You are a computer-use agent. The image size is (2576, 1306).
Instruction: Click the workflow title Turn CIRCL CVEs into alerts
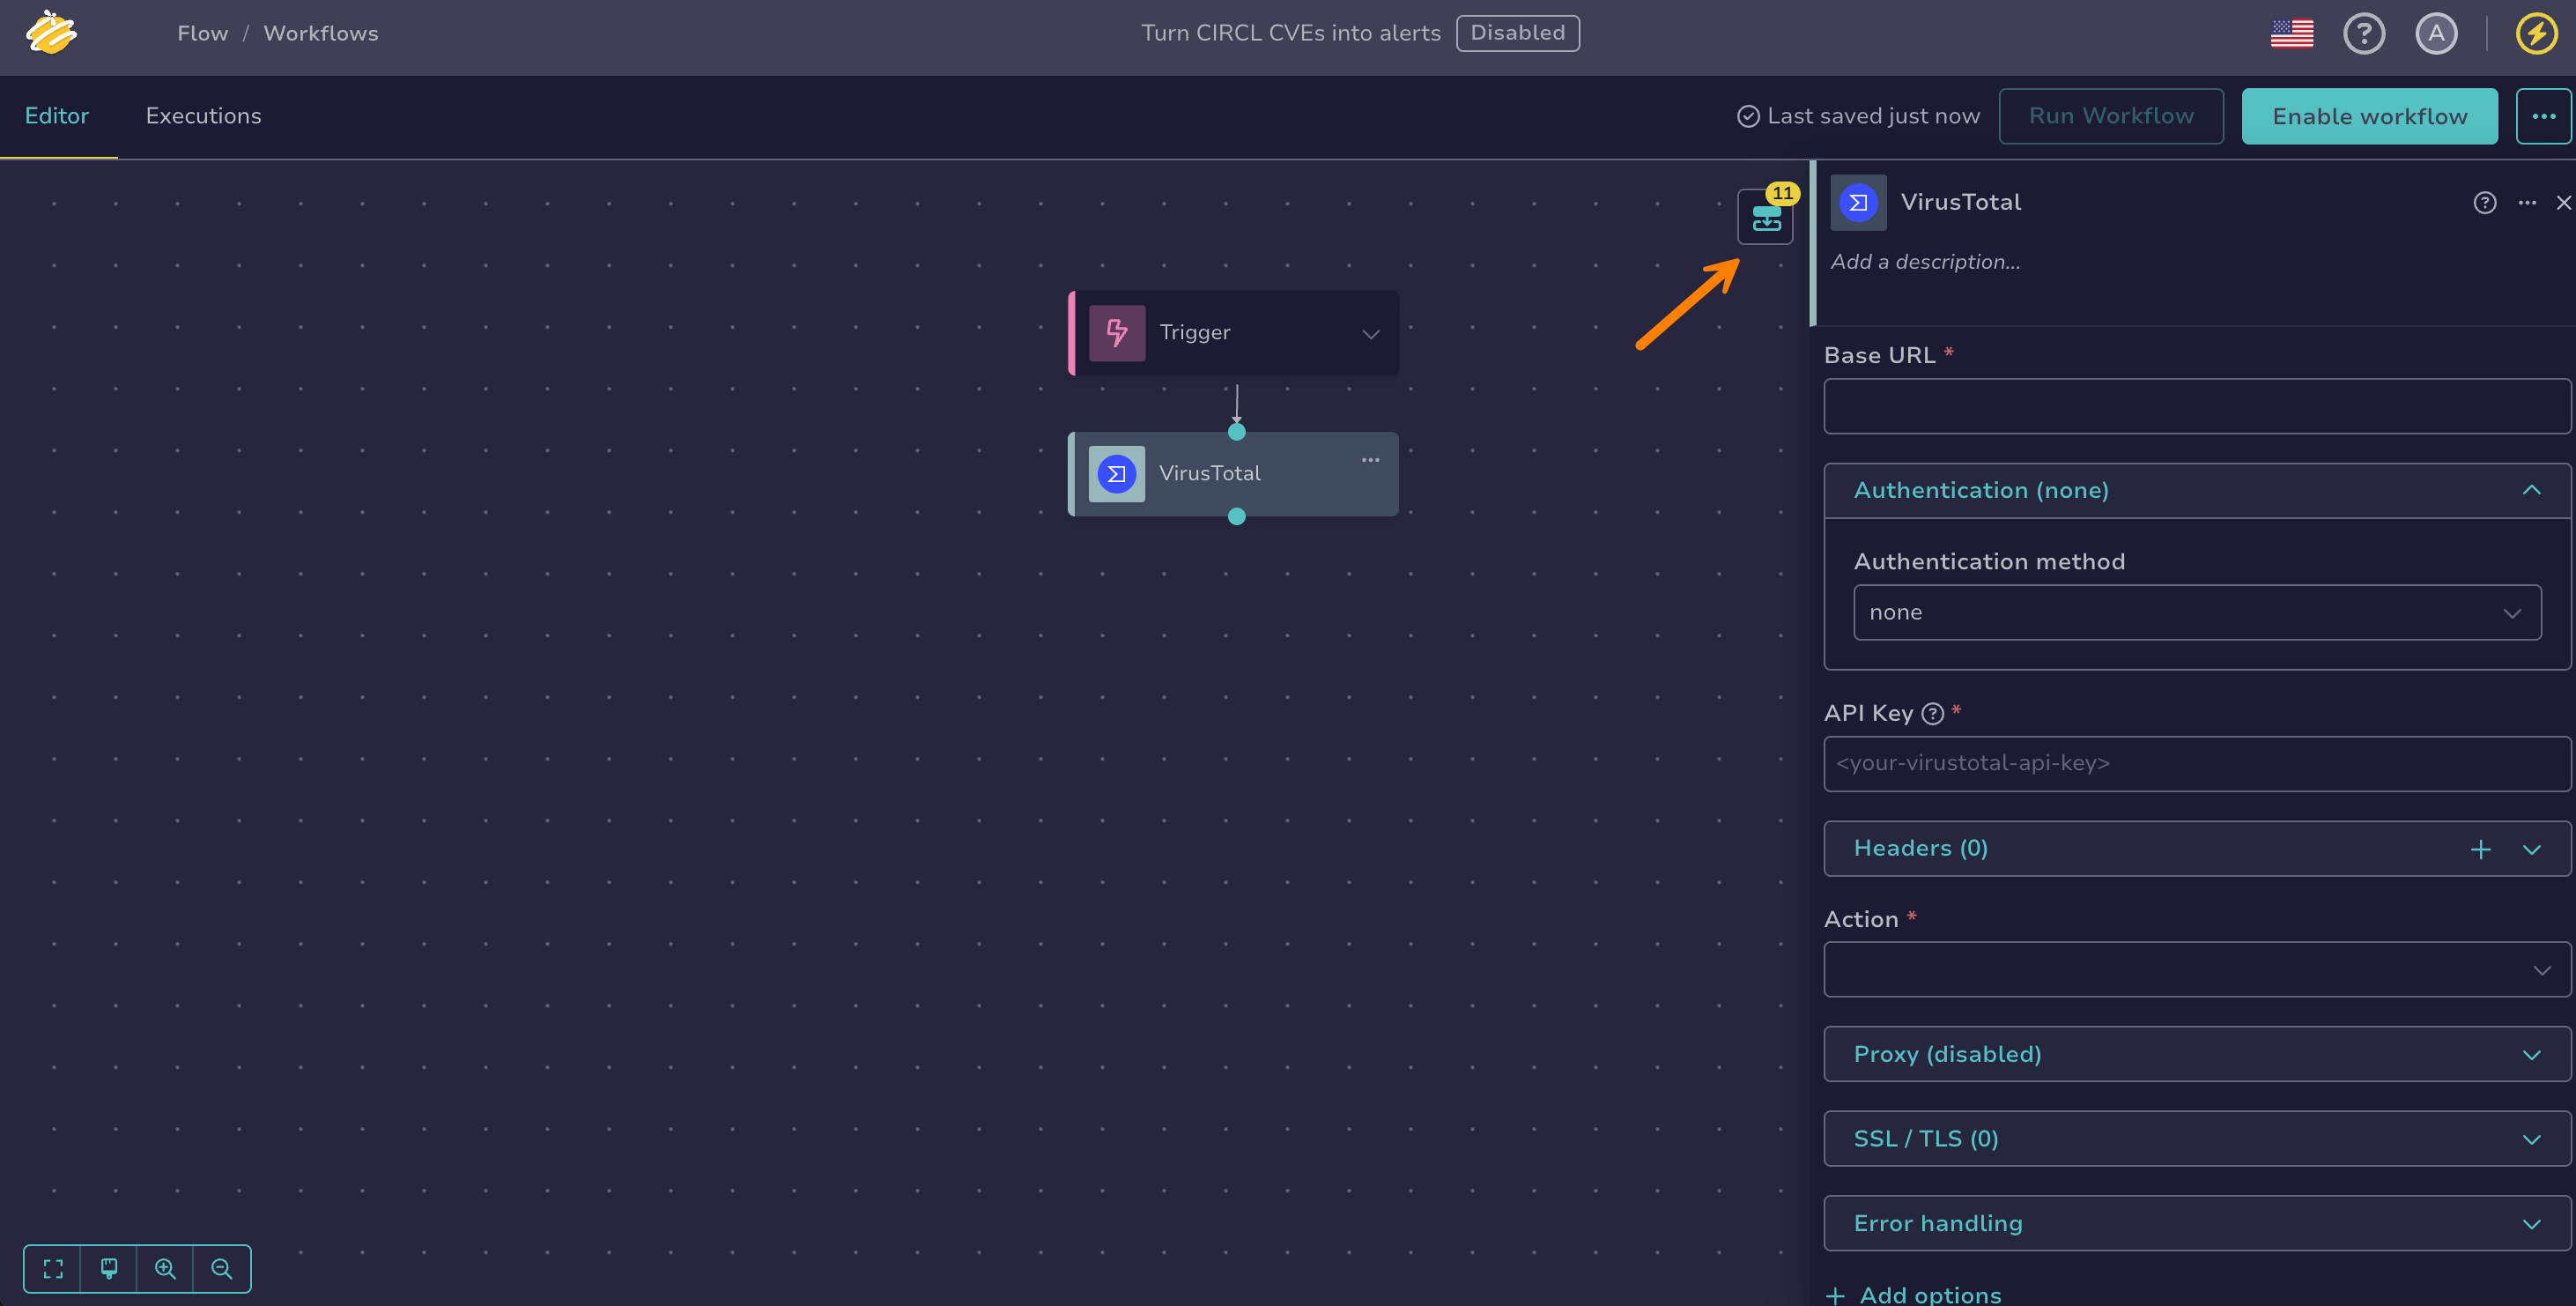pos(1290,33)
